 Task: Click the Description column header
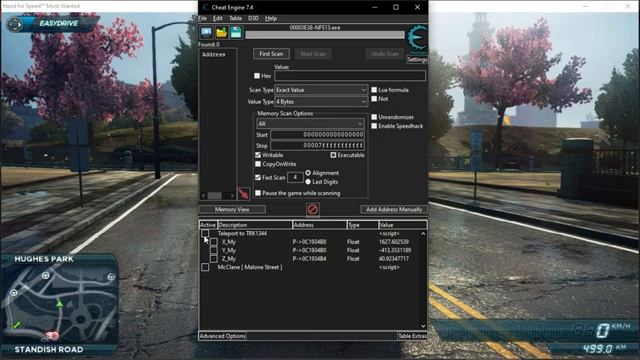click(x=255, y=225)
